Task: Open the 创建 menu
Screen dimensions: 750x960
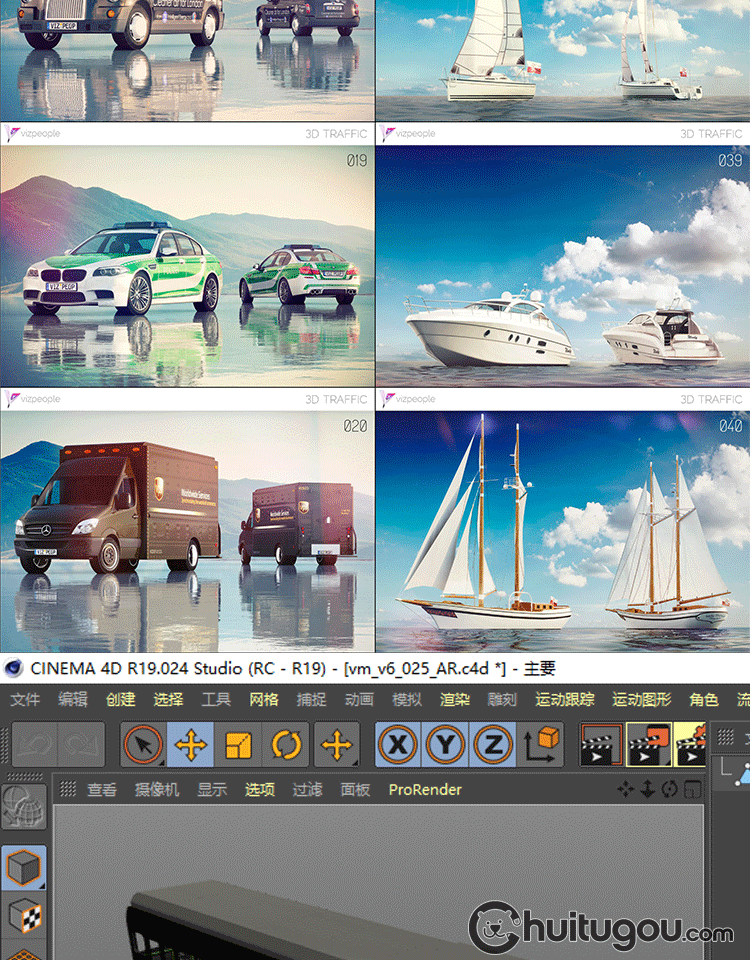Action: [x=121, y=699]
